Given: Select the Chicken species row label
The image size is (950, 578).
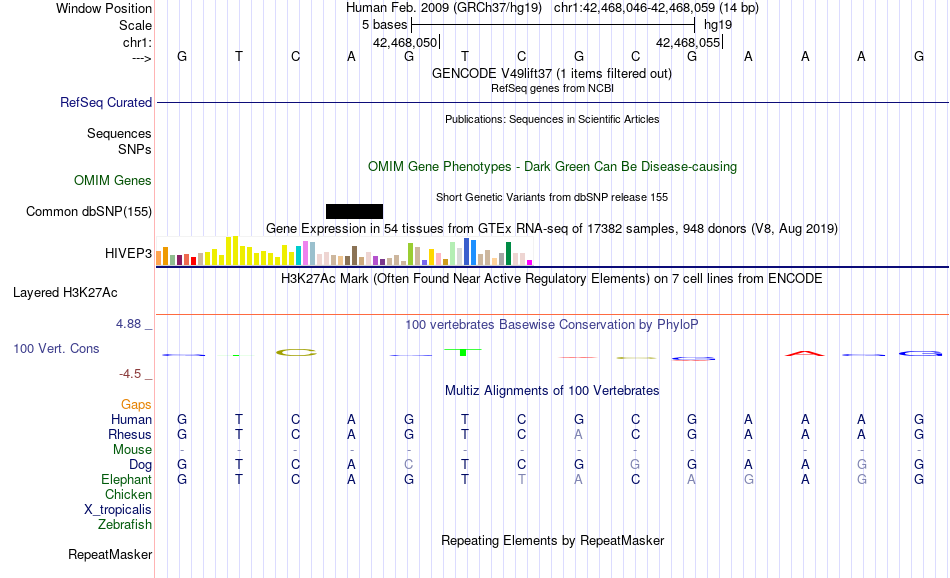Looking at the screenshot, I should click(x=128, y=494).
